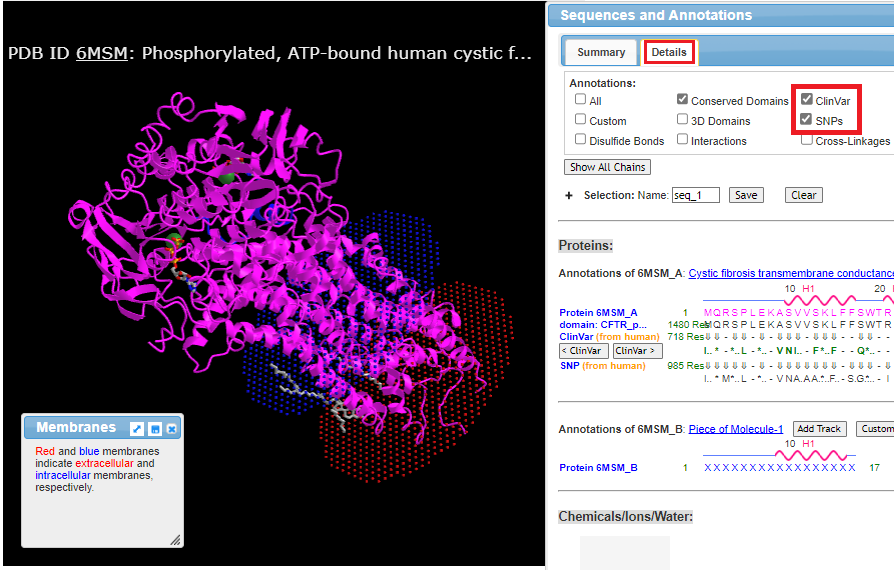Toggle the All annotations checkbox

[x=580, y=99]
